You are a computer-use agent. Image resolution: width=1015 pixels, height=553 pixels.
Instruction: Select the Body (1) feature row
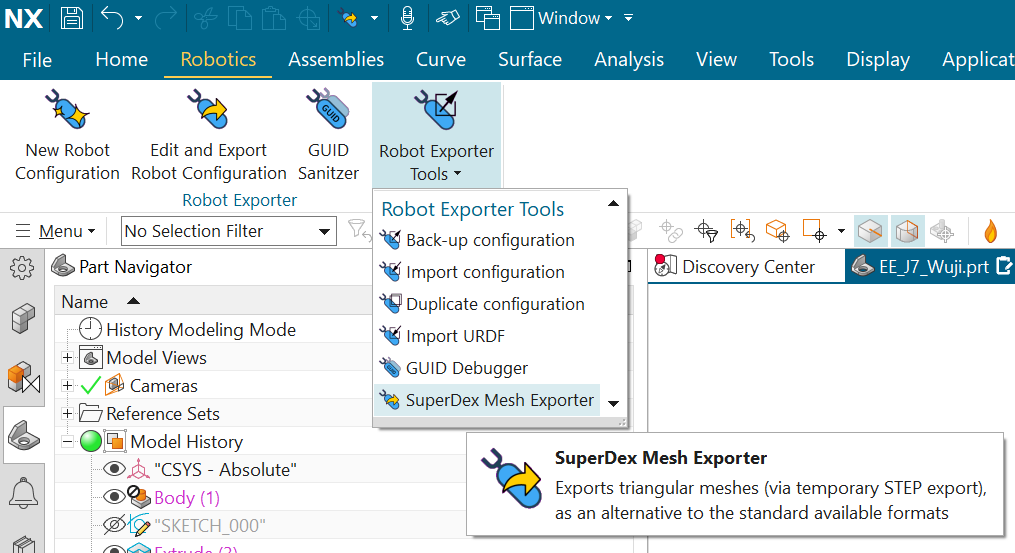tap(187, 497)
